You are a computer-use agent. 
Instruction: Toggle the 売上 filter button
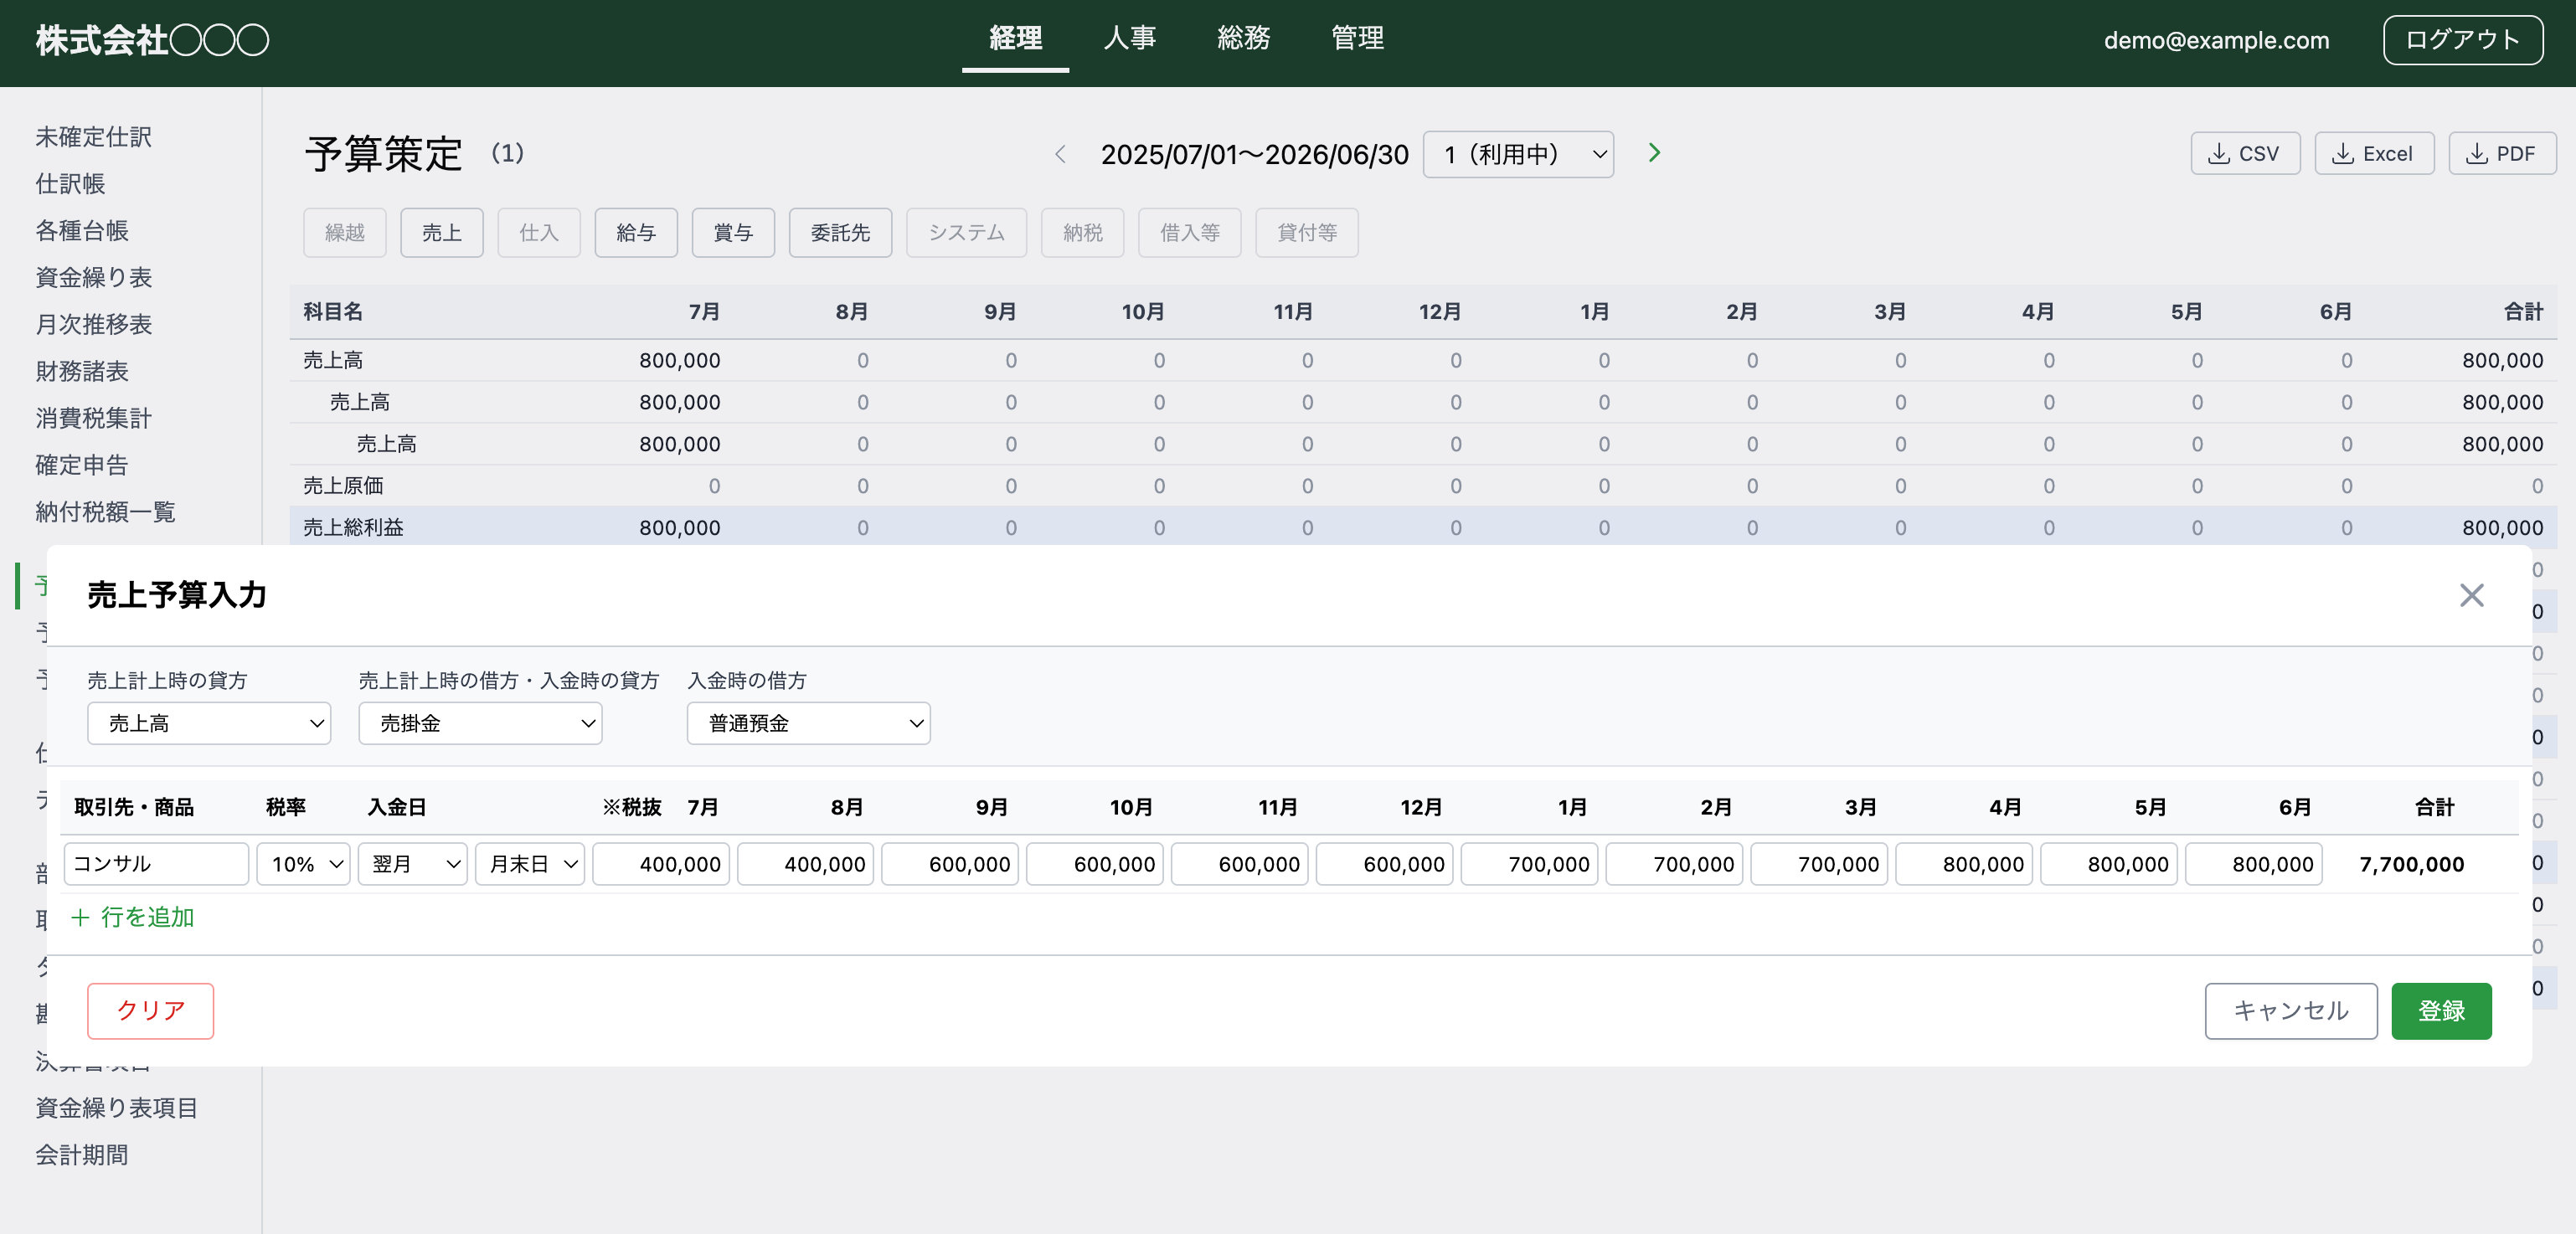point(442,232)
